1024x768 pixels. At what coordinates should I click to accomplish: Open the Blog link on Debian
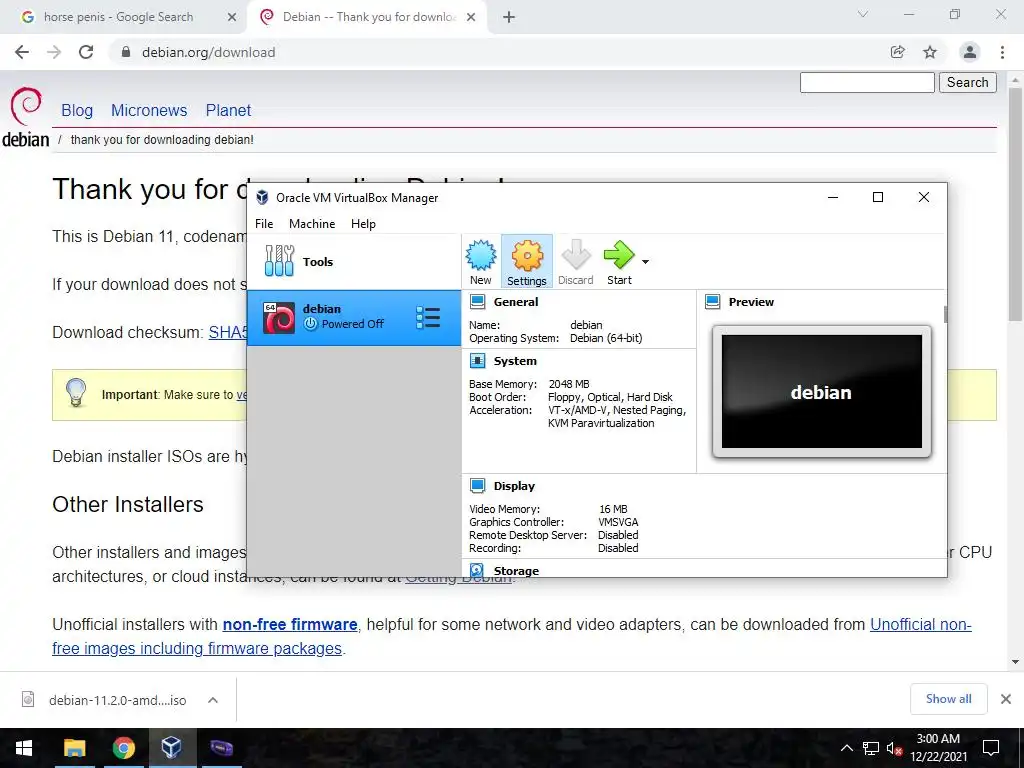(77, 110)
